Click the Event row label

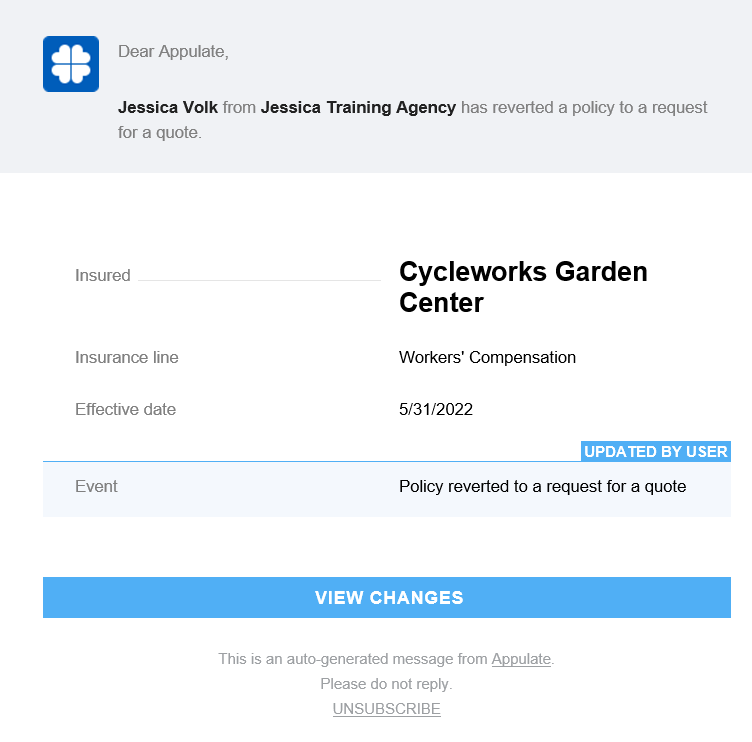click(x=96, y=487)
